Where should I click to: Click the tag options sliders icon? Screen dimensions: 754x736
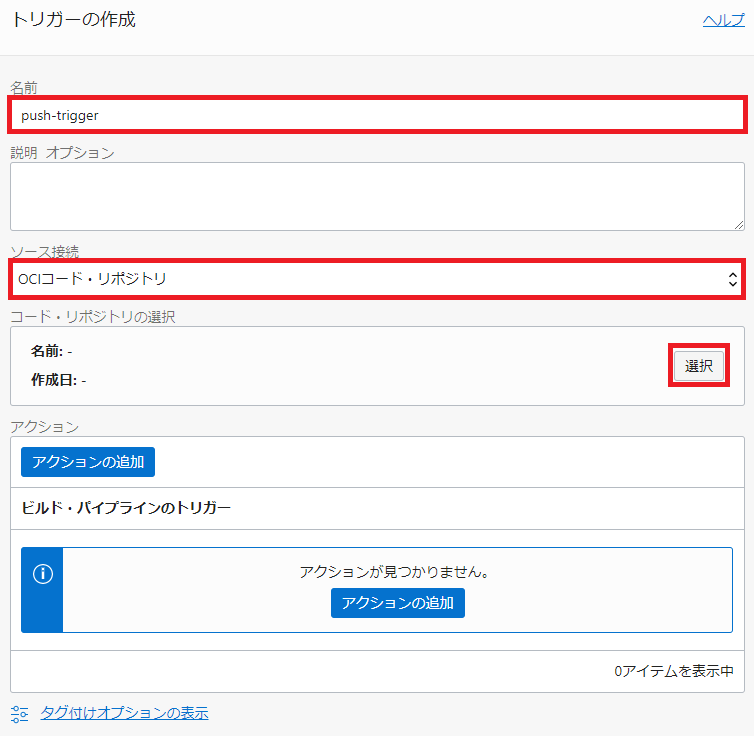(20, 713)
